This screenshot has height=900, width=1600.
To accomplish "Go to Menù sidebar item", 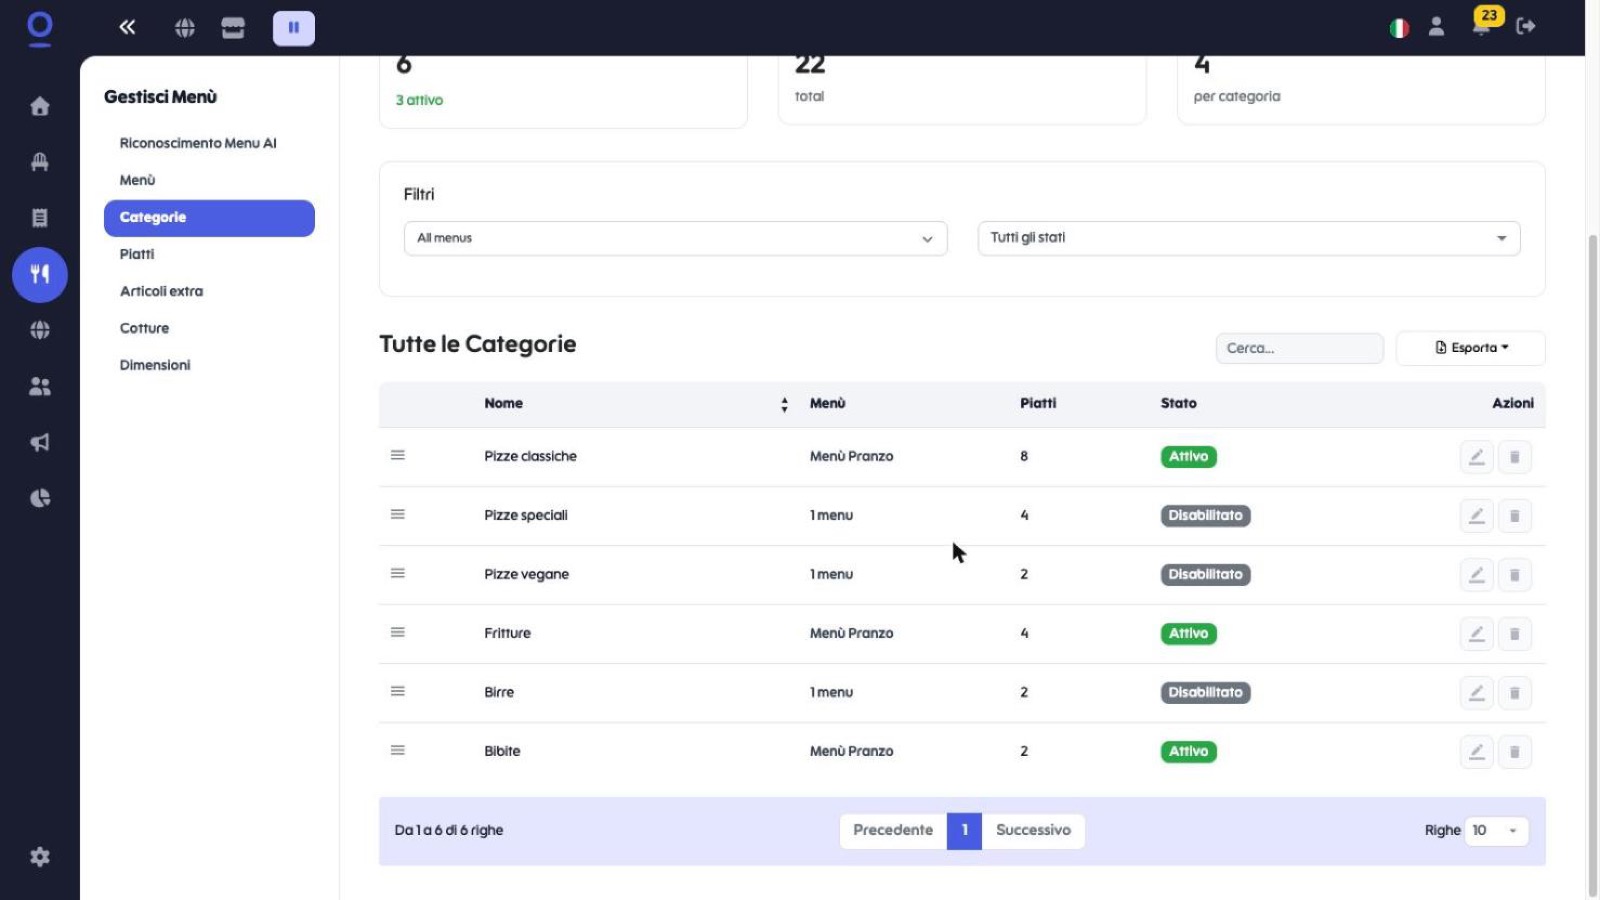I will pyautogui.click(x=137, y=180).
